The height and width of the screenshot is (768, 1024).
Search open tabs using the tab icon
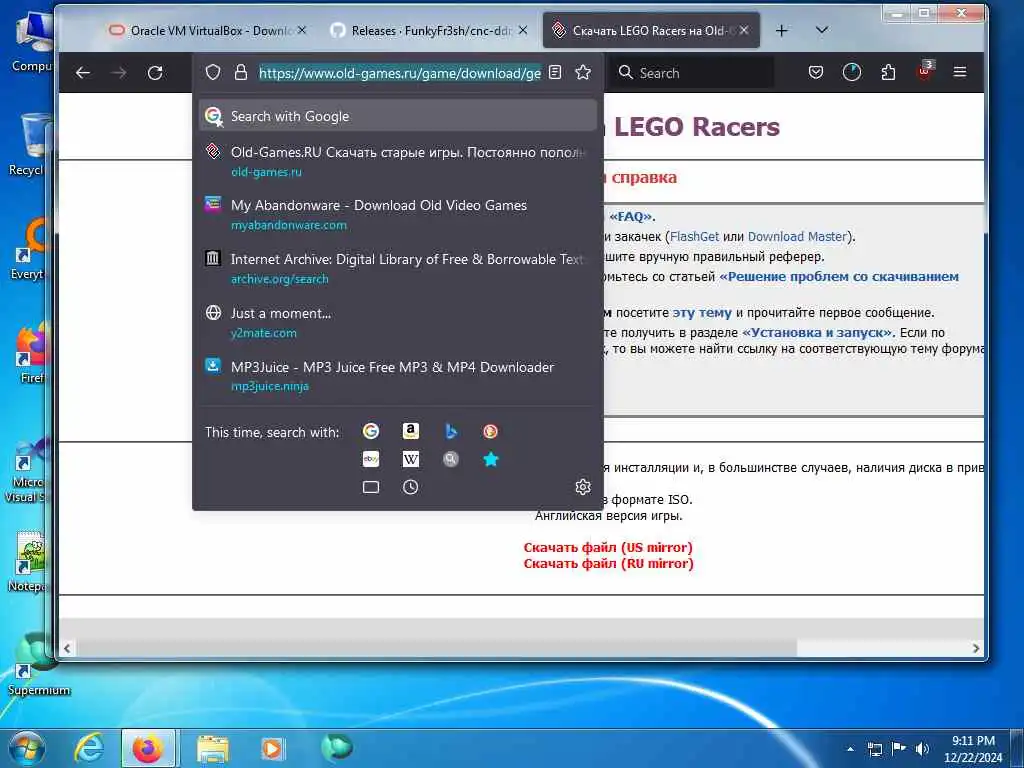371,487
